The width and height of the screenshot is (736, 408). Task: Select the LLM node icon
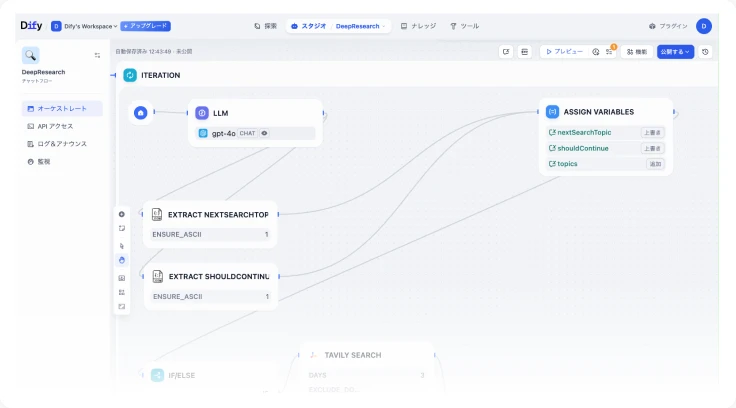pyautogui.click(x=202, y=113)
